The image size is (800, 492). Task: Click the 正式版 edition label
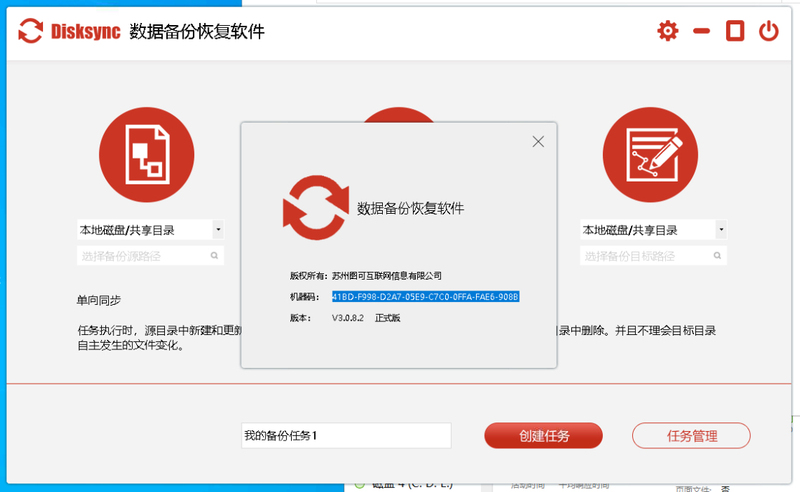pos(388,318)
